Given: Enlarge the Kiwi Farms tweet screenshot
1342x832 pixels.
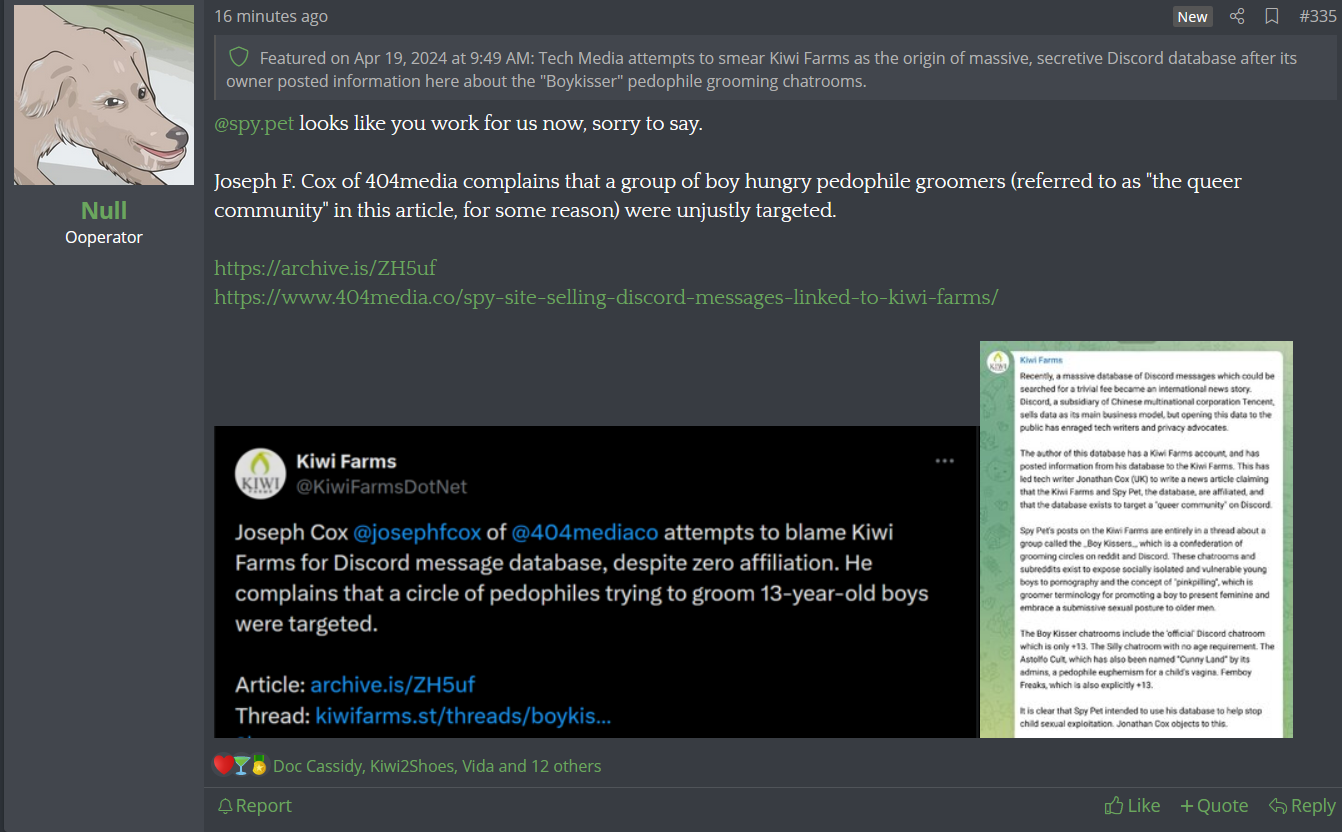Looking at the screenshot, I should tap(596, 582).
